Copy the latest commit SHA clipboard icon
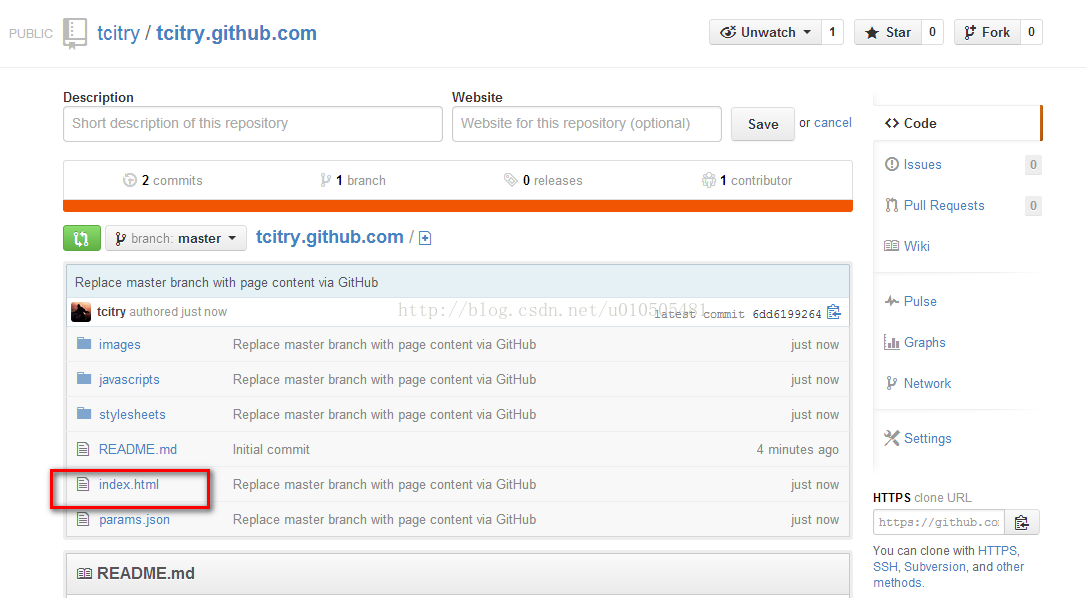The width and height of the screenshot is (1086, 598). click(x=834, y=313)
